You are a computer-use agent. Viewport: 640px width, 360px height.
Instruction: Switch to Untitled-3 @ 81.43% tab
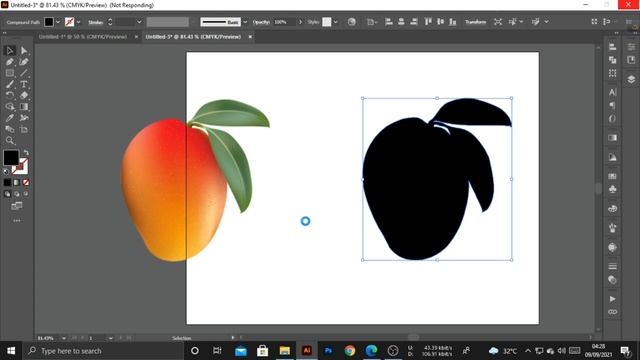(x=193, y=37)
